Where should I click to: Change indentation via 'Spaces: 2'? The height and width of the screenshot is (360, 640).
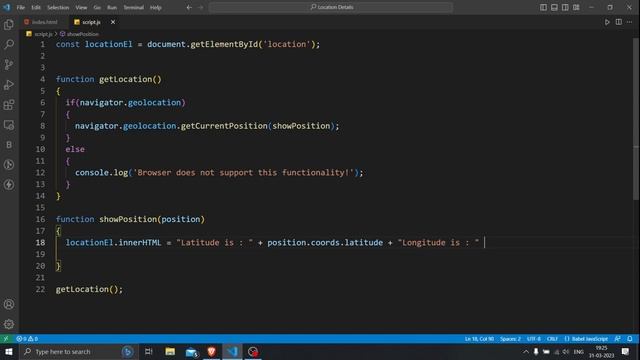click(x=510, y=339)
